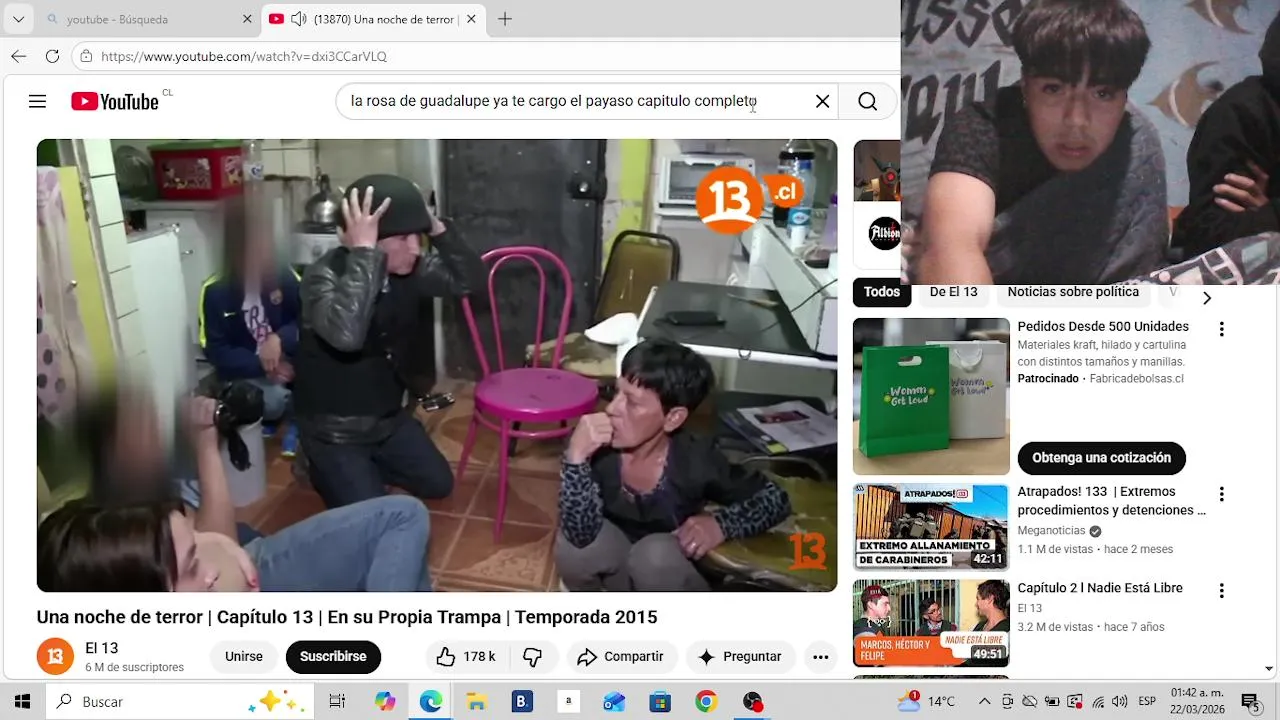Switch to the "youtube - Búsqueda" tab
Screen dimensions: 1280x720
(x=148, y=19)
